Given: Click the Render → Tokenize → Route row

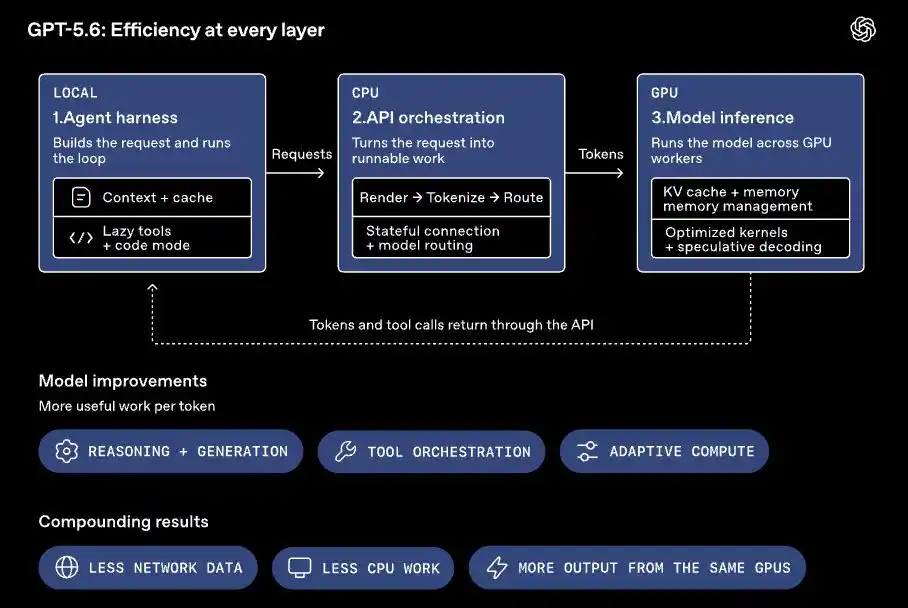Looking at the screenshot, I should [x=451, y=197].
